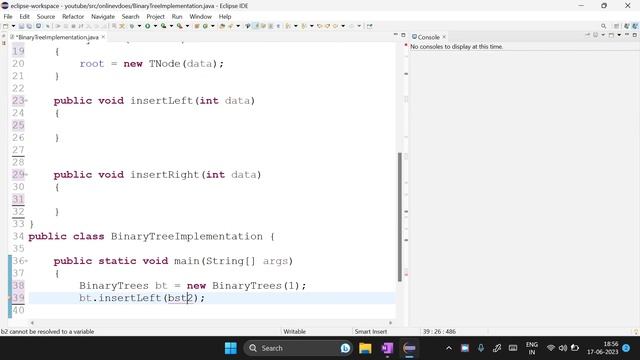The width and height of the screenshot is (640, 360).
Task: Click in the code line 'bt.insertLeft(bst2);'
Action: 142,298
